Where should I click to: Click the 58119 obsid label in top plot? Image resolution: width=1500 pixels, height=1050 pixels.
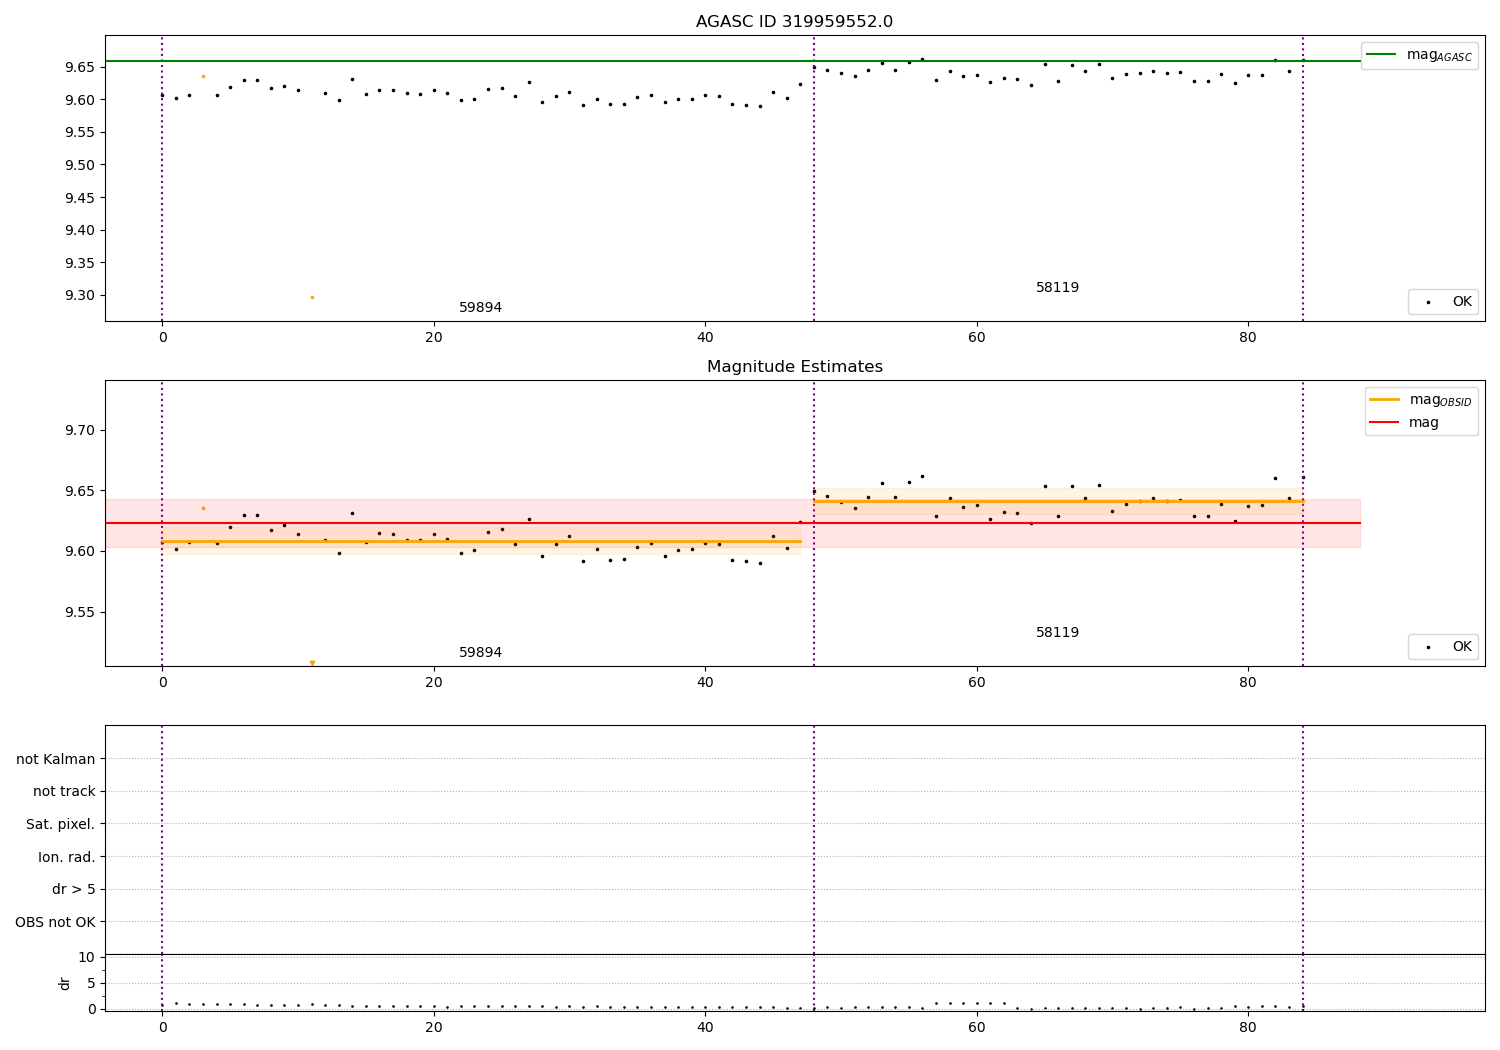[x=1057, y=288]
